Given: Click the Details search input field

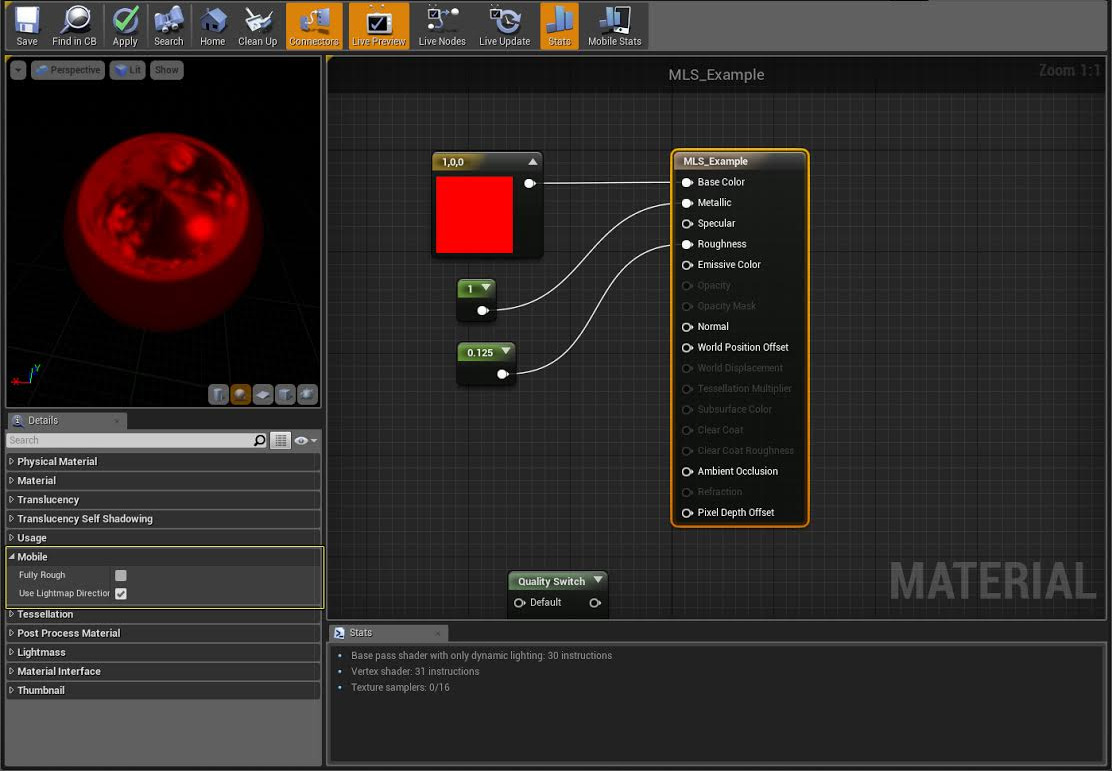Looking at the screenshot, I should (128, 440).
